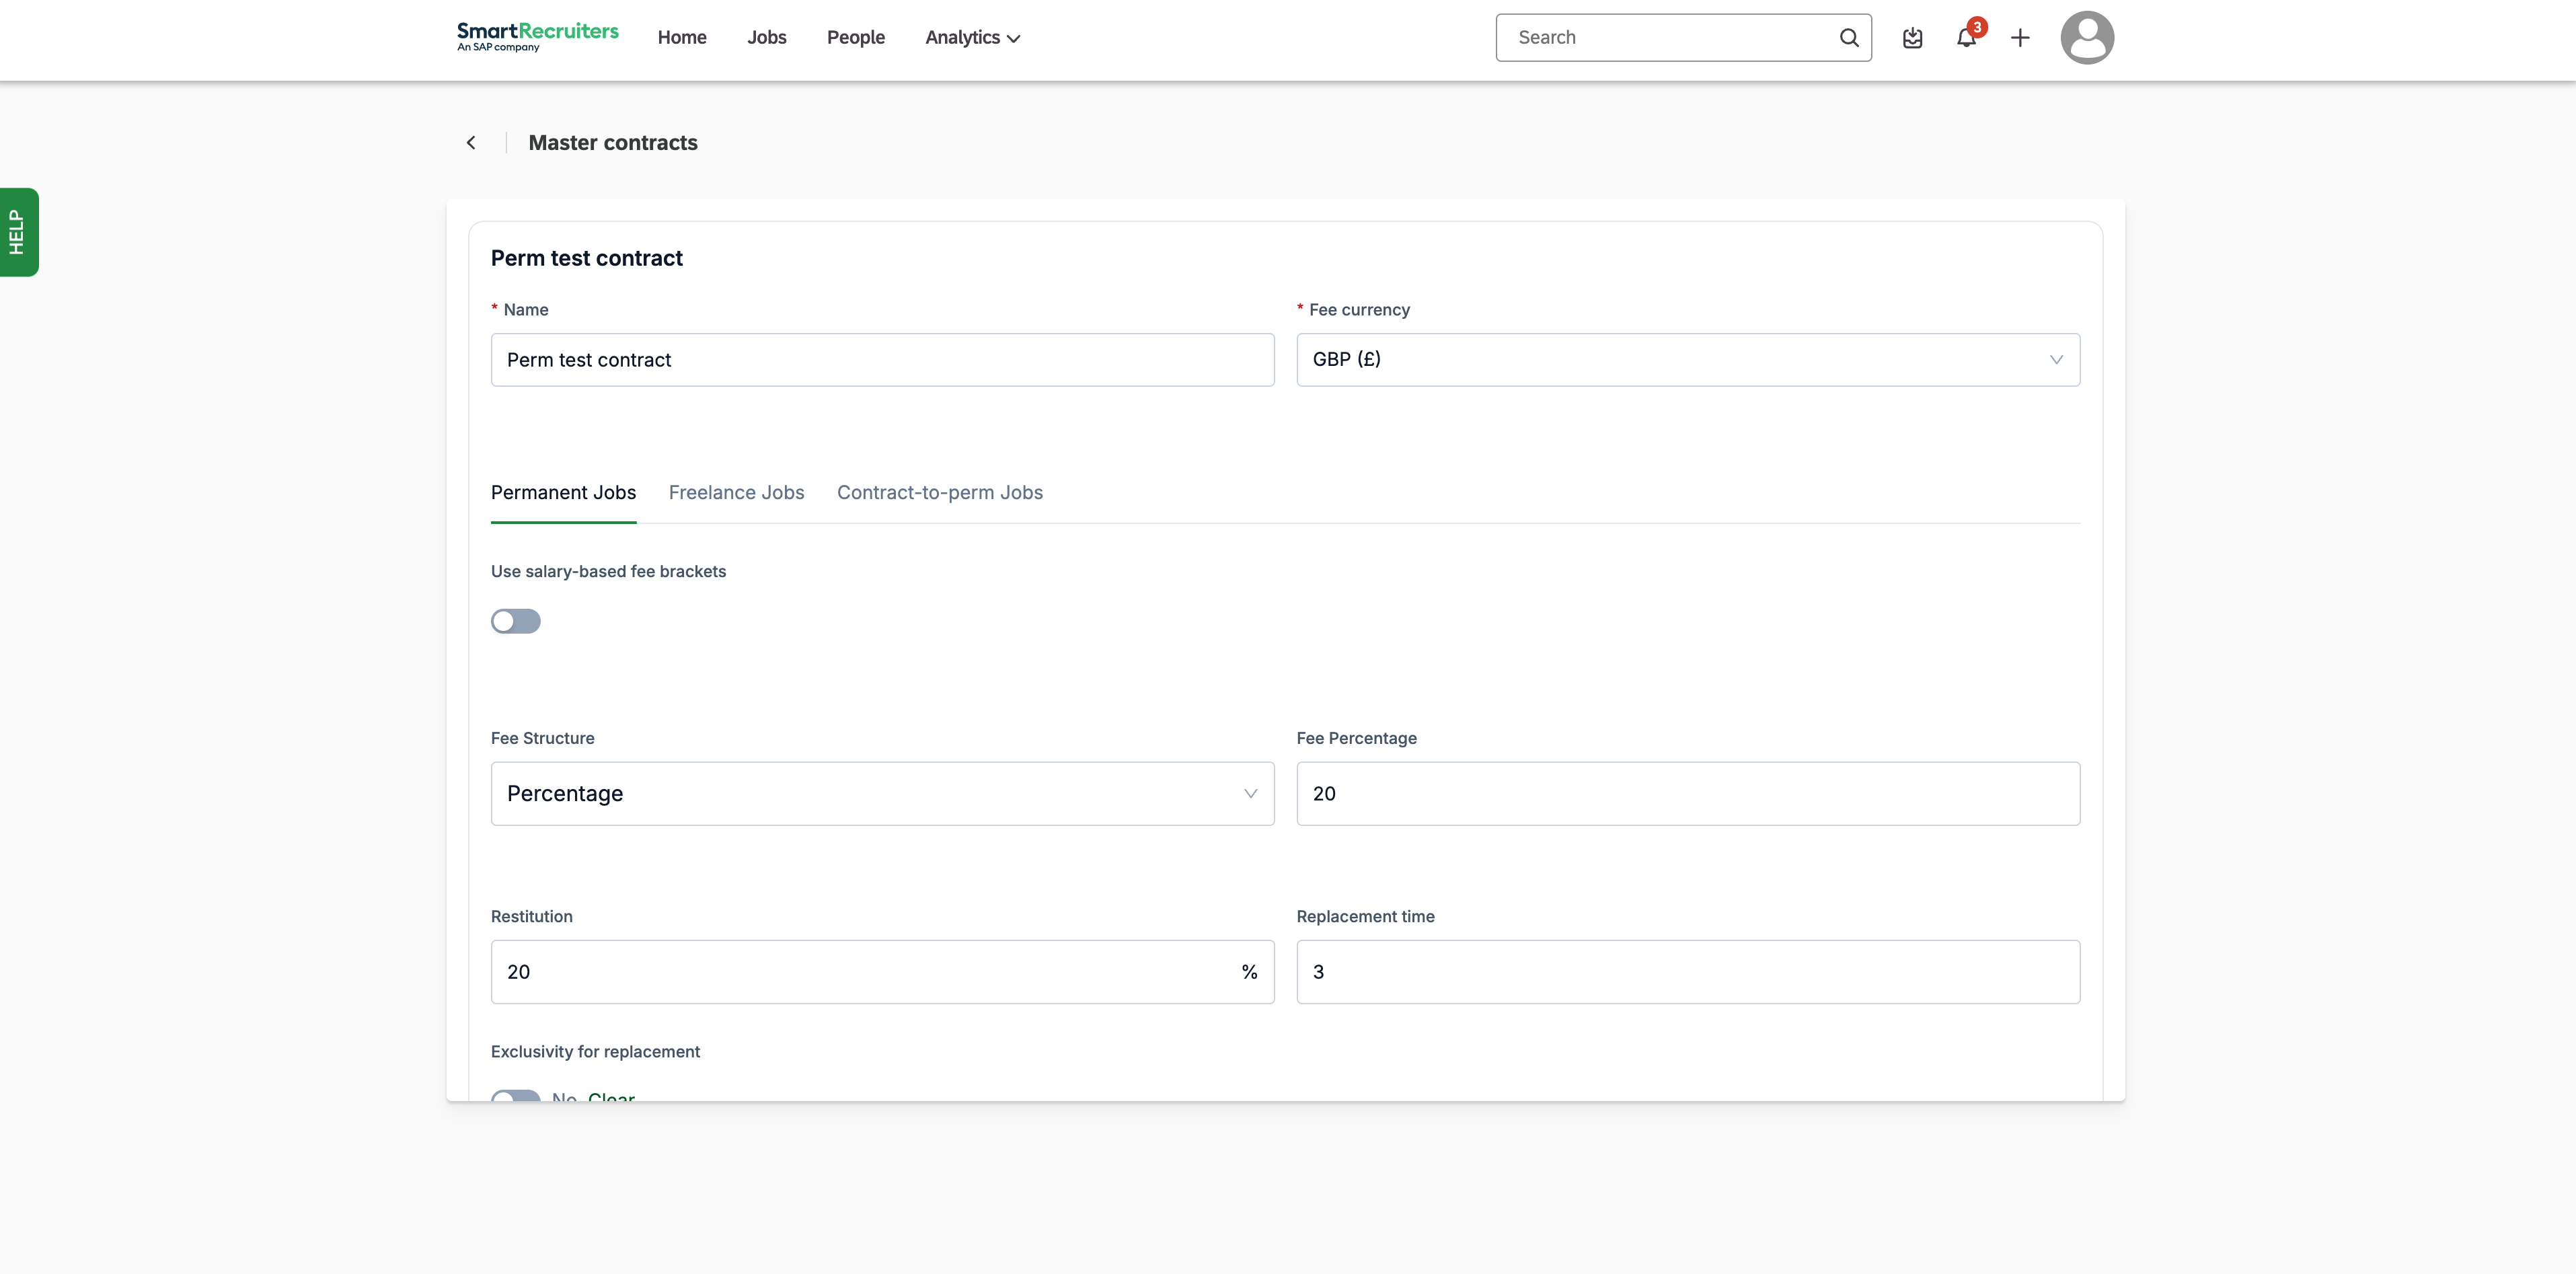Click the 'Use salary-based fee brackets' label
Image resolution: width=2576 pixels, height=1274 pixels.
[608, 572]
